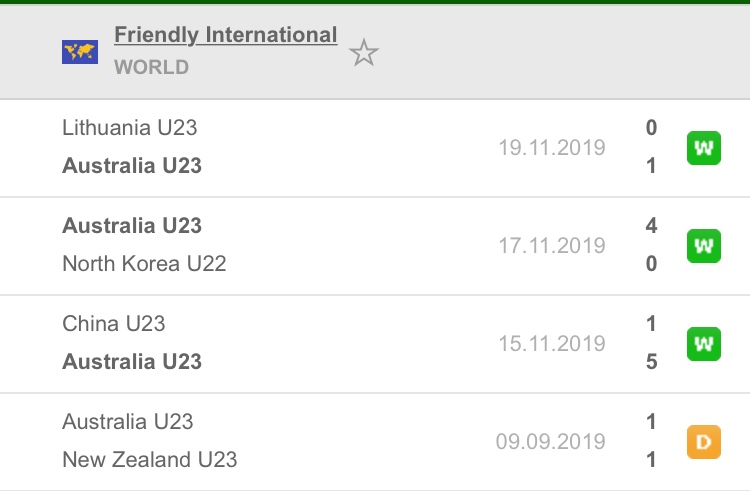
Task: Open the North Korea U22 team name
Action: [x=144, y=263]
